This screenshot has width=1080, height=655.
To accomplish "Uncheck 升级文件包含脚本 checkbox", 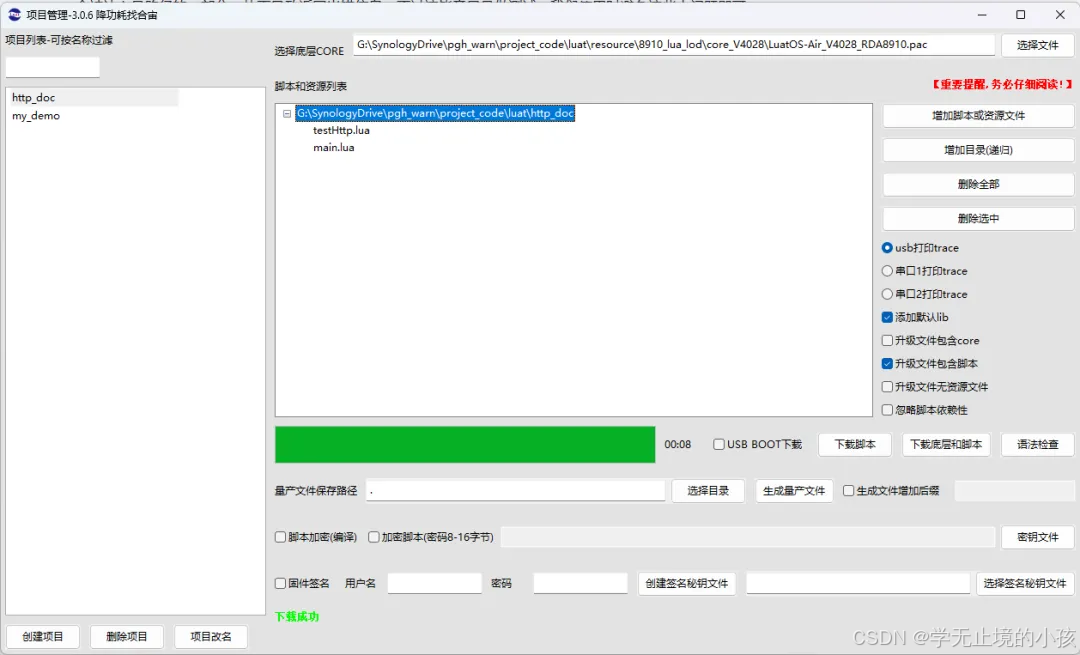I will (887, 364).
